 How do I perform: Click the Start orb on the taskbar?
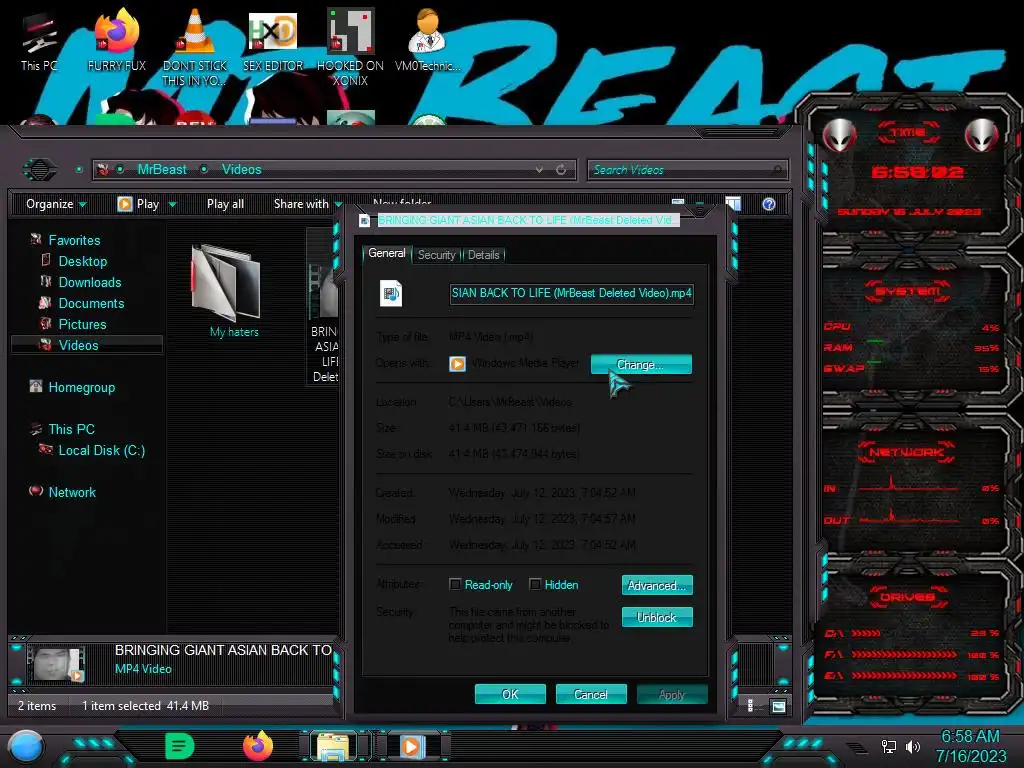[x=26, y=746]
